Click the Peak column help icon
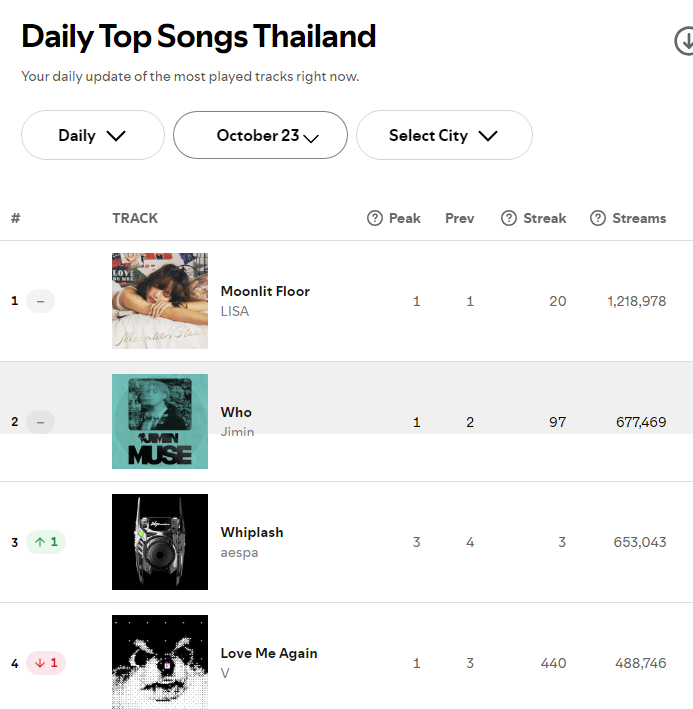This screenshot has height=709, width=693. [375, 218]
